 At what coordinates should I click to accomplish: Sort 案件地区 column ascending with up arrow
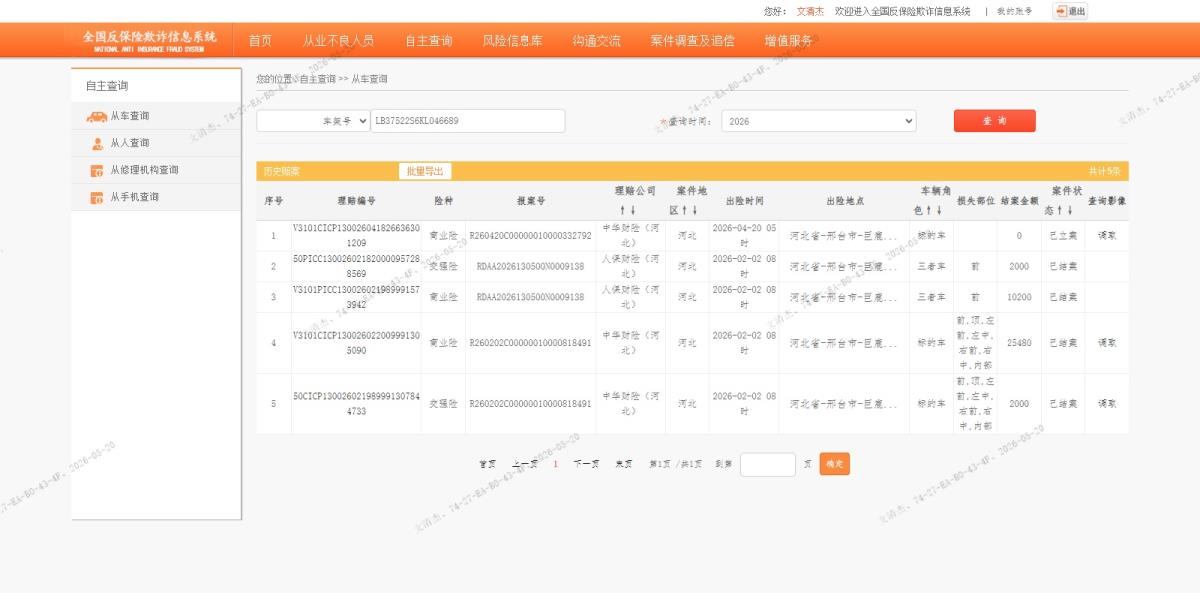[x=684, y=210]
